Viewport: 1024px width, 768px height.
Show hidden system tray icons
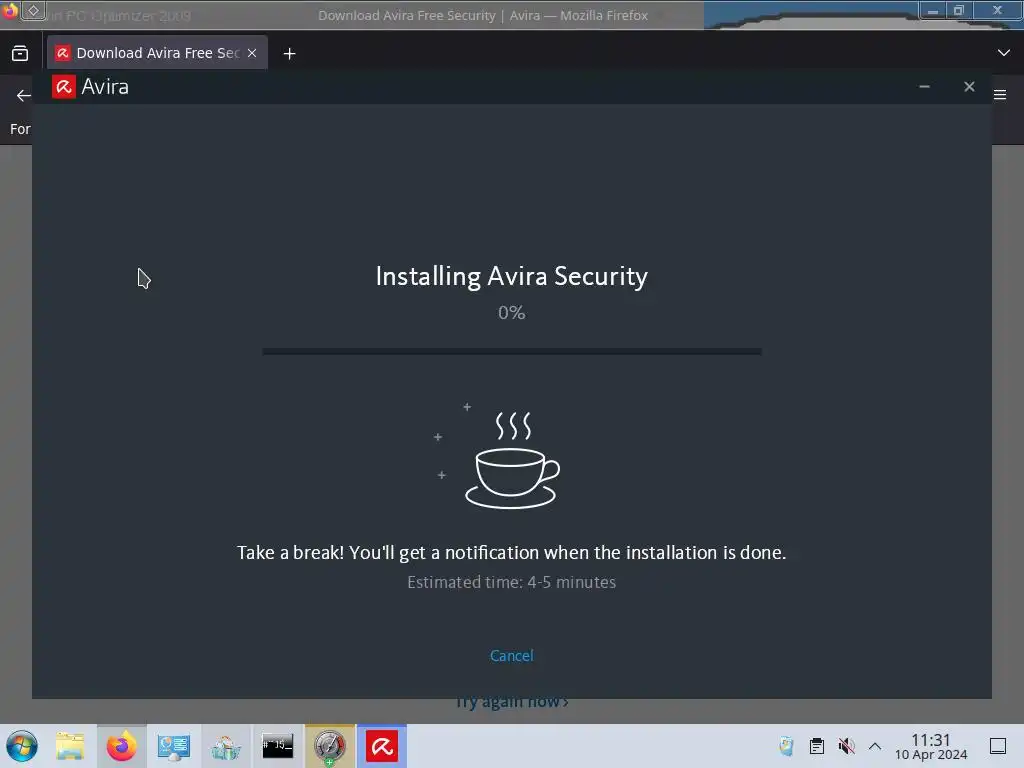[x=875, y=746]
